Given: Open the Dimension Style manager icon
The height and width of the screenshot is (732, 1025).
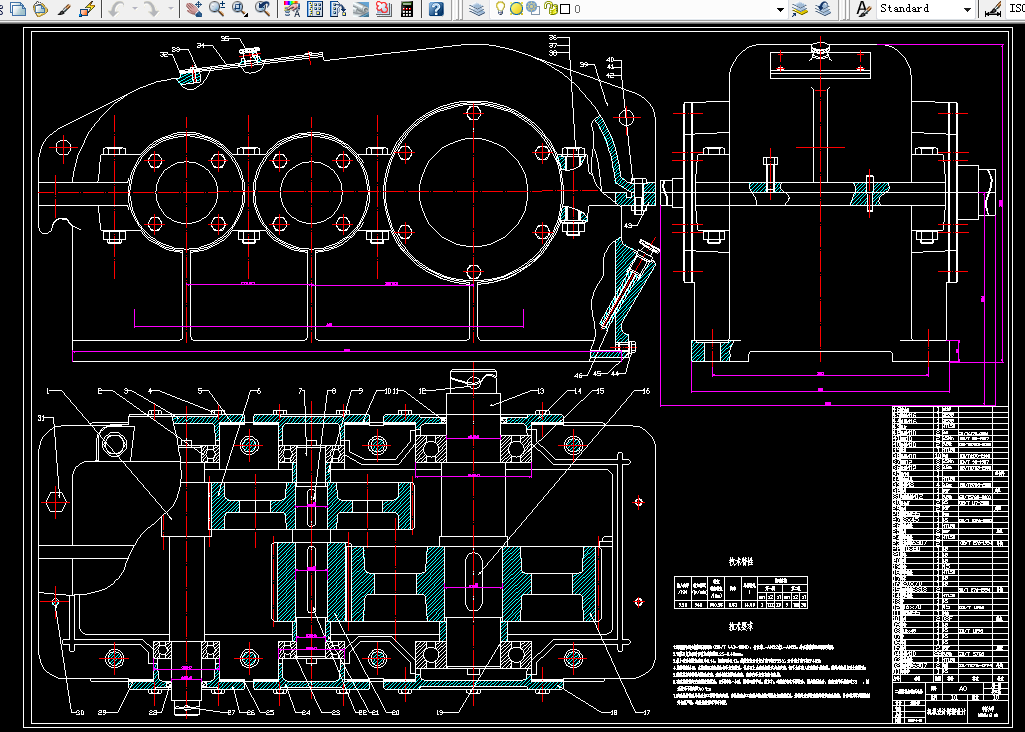Looking at the screenshot, I should [992, 8].
